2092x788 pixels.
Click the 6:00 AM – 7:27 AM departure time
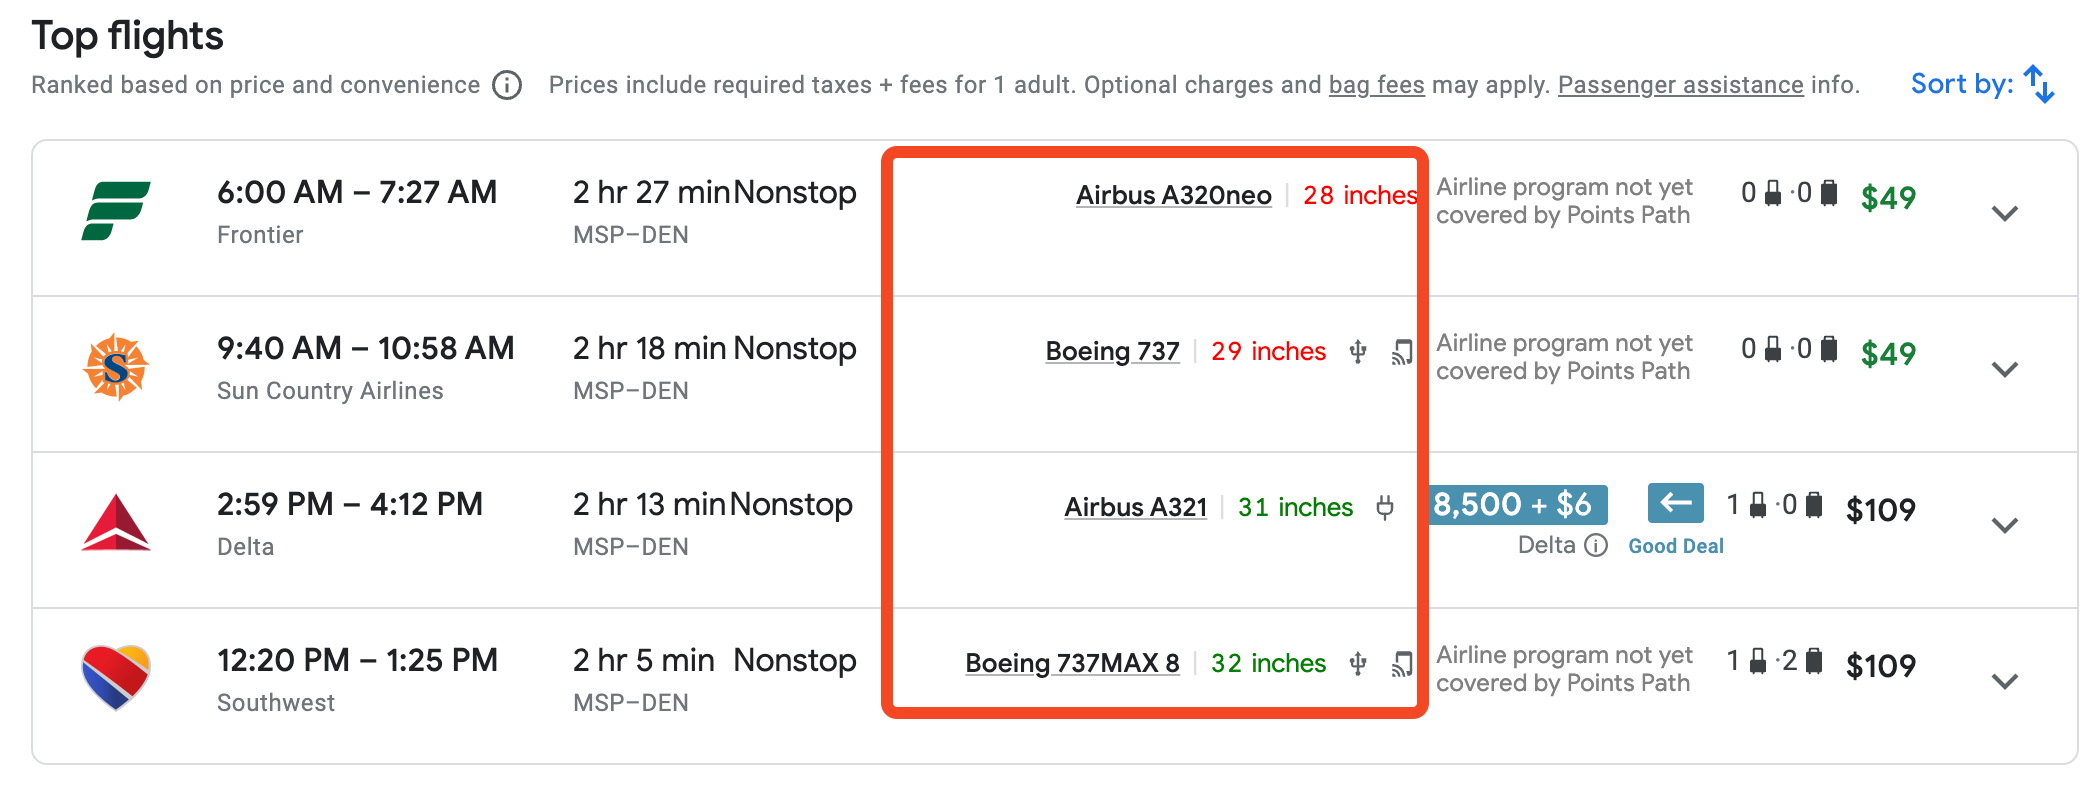point(357,192)
